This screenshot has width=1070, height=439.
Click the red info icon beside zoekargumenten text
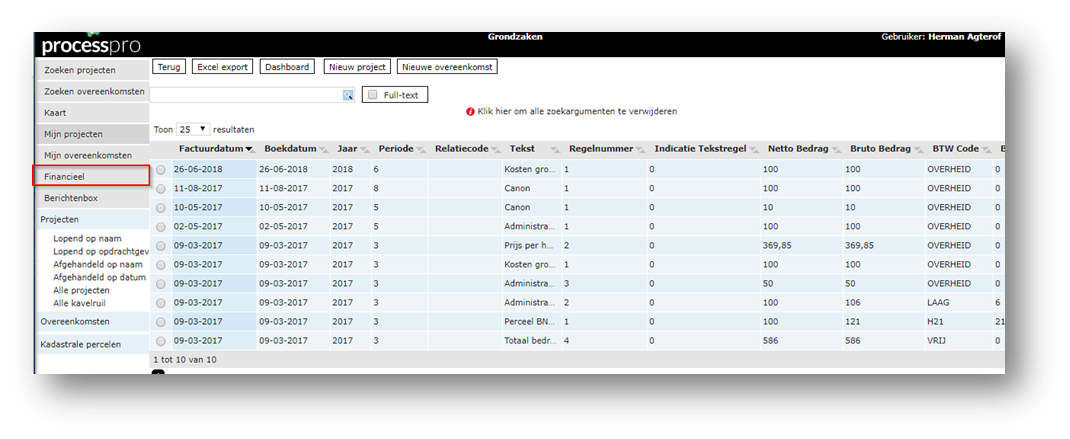(470, 112)
